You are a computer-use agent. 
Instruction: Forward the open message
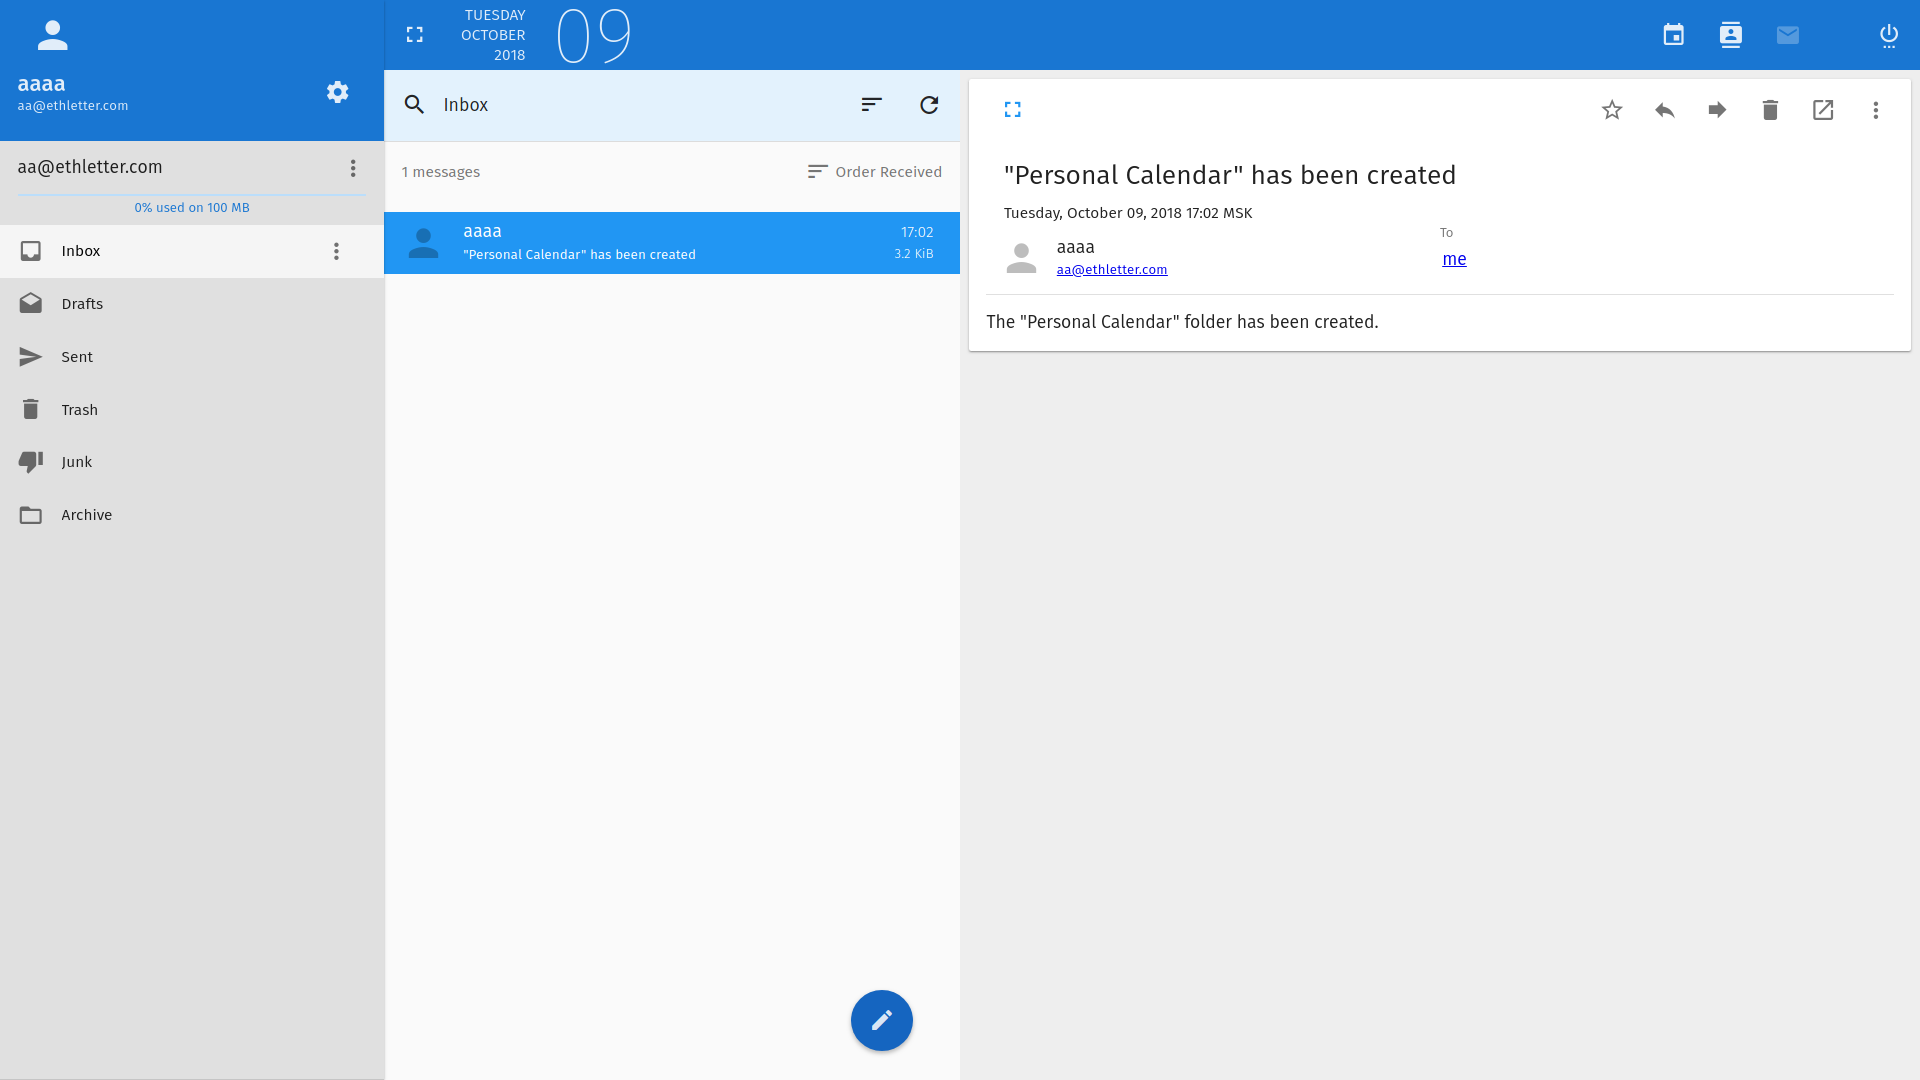1717,110
